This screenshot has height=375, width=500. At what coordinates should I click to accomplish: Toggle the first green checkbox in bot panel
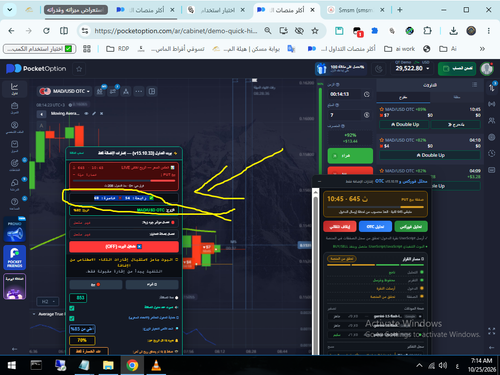point(72,308)
